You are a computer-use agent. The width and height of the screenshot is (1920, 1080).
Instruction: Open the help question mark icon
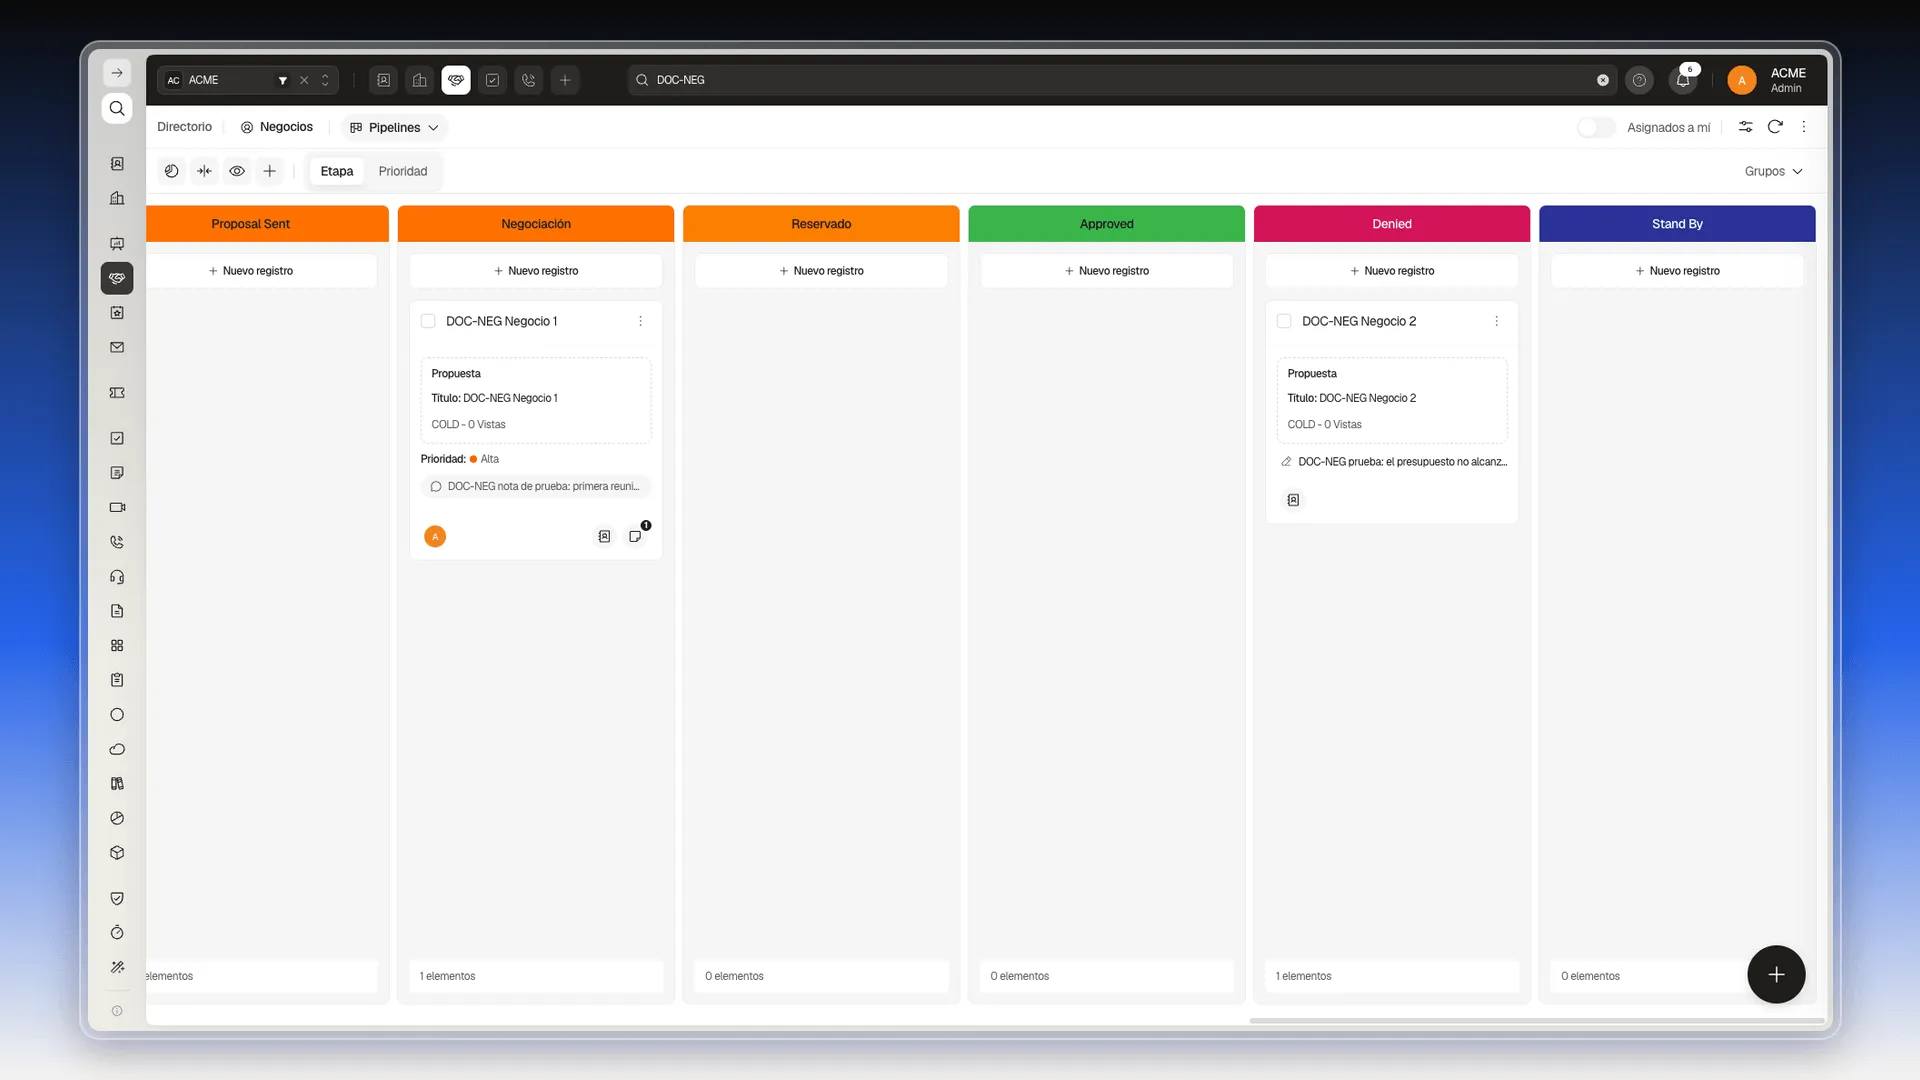pos(1639,80)
